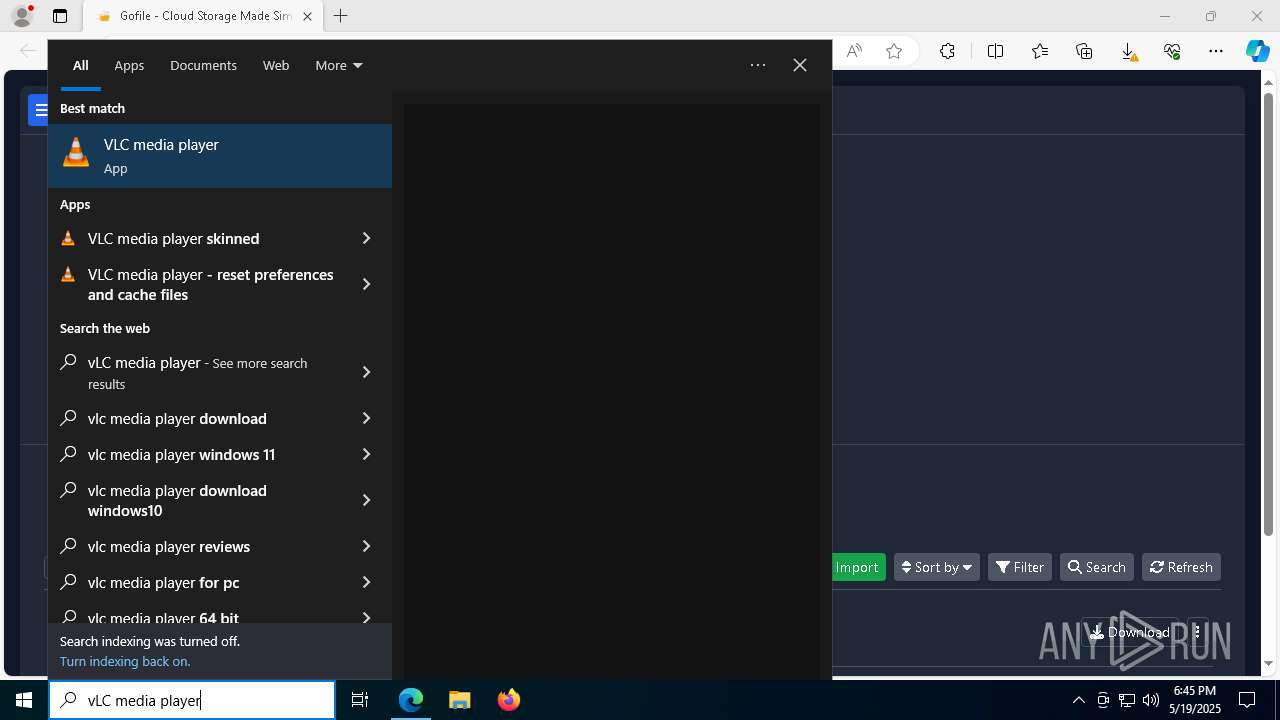This screenshot has height=720, width=1280.
Task: Expand VLC media player skinned chevron
Action: coord(366,238)
